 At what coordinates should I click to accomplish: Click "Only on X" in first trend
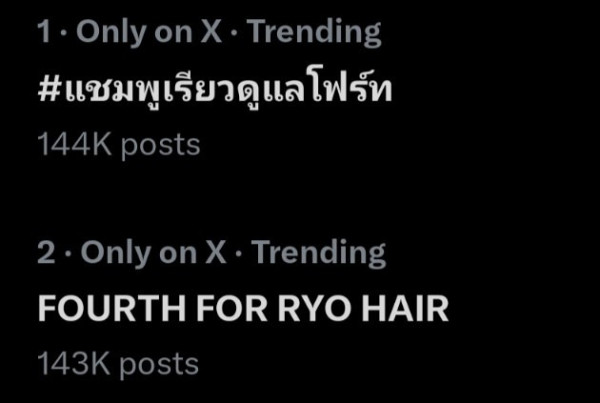pyautogui.click(x=149, y=33)
